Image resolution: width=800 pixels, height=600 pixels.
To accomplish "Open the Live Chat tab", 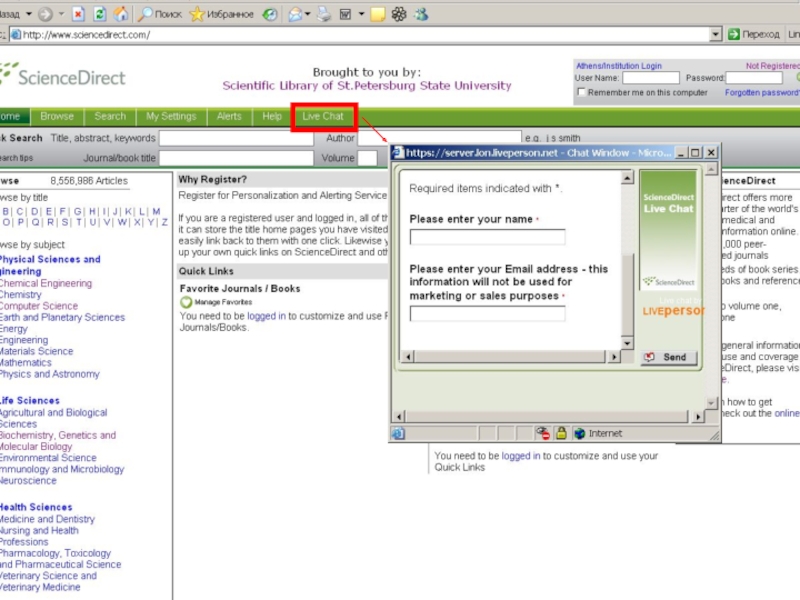I will tap(323, 117).
